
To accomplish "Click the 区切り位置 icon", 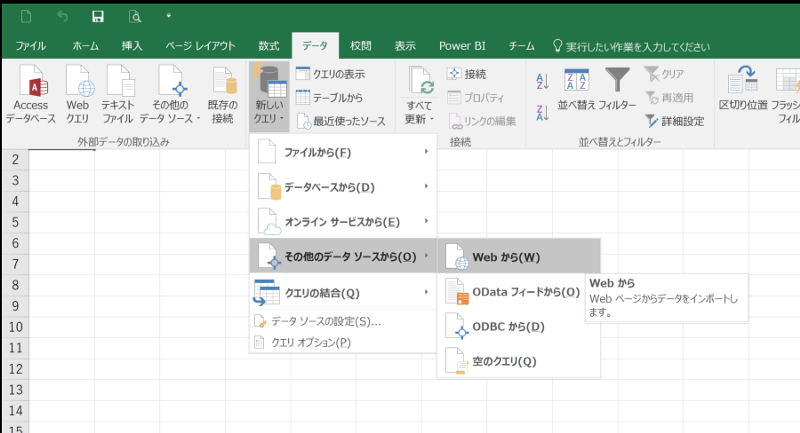I will (743, 83).
